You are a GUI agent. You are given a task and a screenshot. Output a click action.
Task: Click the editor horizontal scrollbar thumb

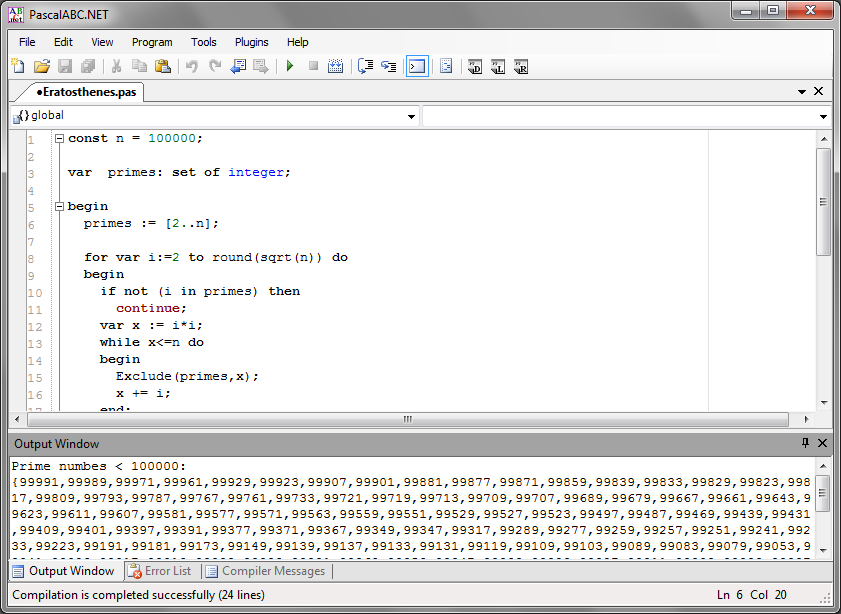[407, 419]
